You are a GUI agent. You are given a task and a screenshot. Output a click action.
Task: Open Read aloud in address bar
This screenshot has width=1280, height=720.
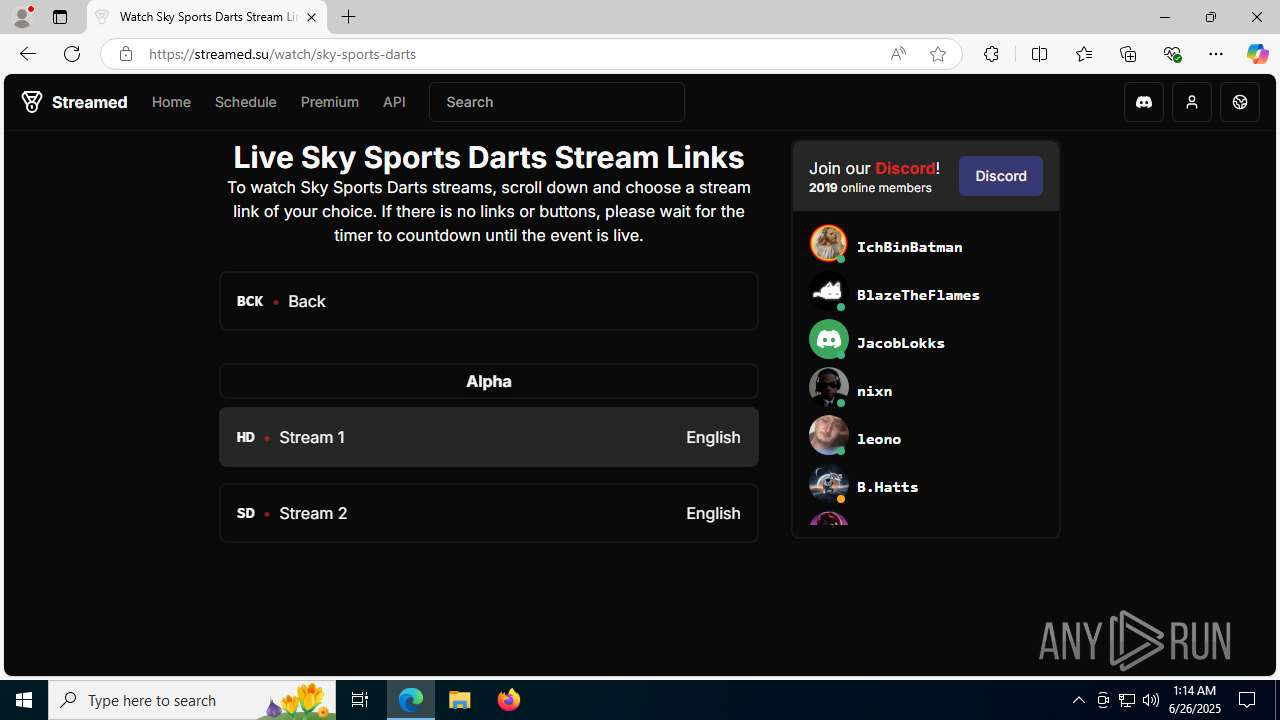898,54
